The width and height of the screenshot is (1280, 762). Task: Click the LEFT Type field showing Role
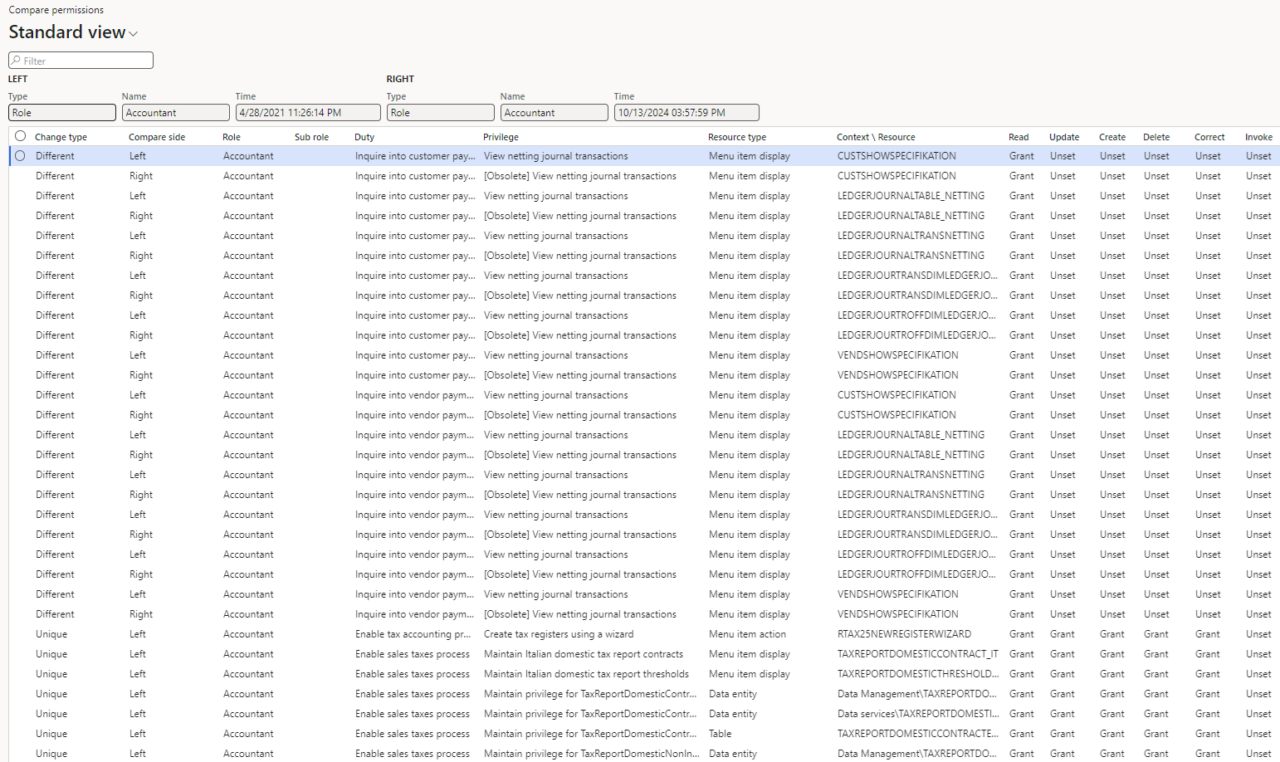pos(62,113)
